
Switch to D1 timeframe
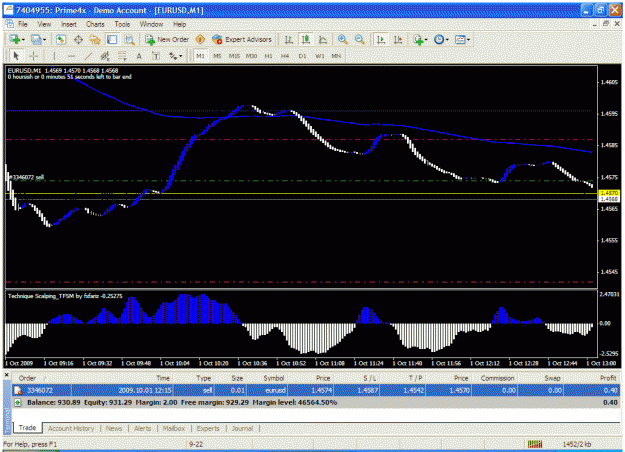302,56
